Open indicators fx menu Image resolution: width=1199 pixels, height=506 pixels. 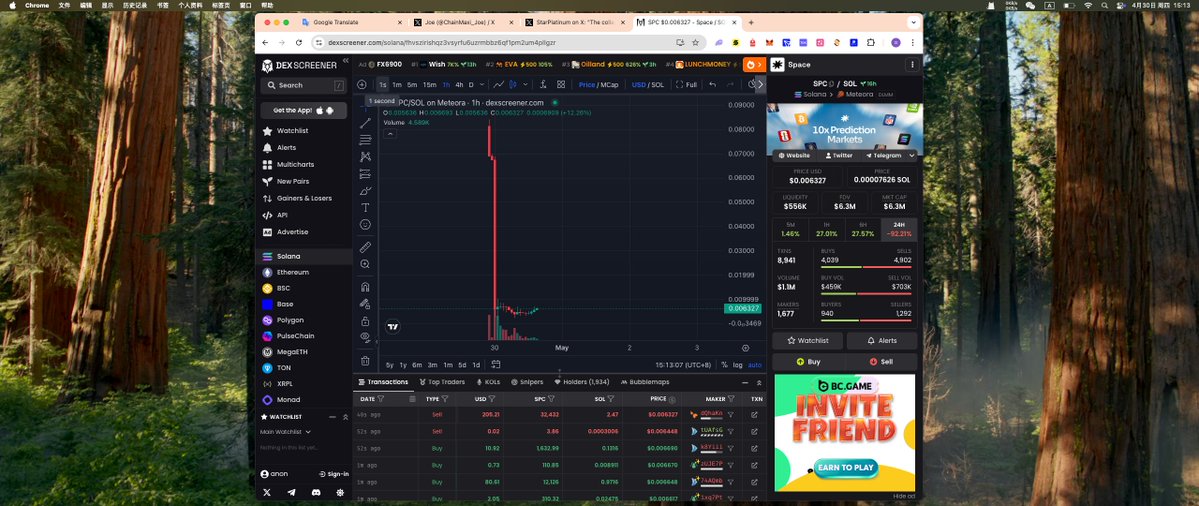click(x=543, y=85)
